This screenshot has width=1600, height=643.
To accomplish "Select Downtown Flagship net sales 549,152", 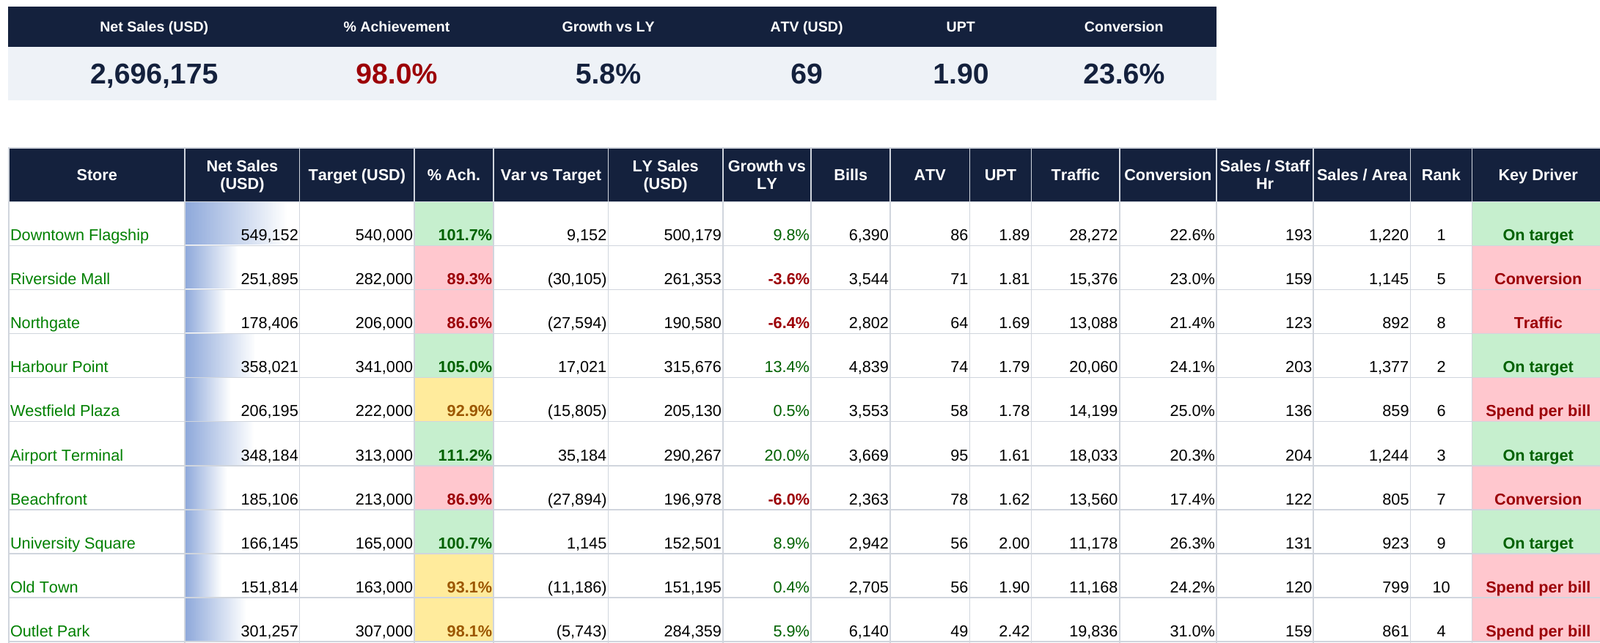I will [242, 224].
